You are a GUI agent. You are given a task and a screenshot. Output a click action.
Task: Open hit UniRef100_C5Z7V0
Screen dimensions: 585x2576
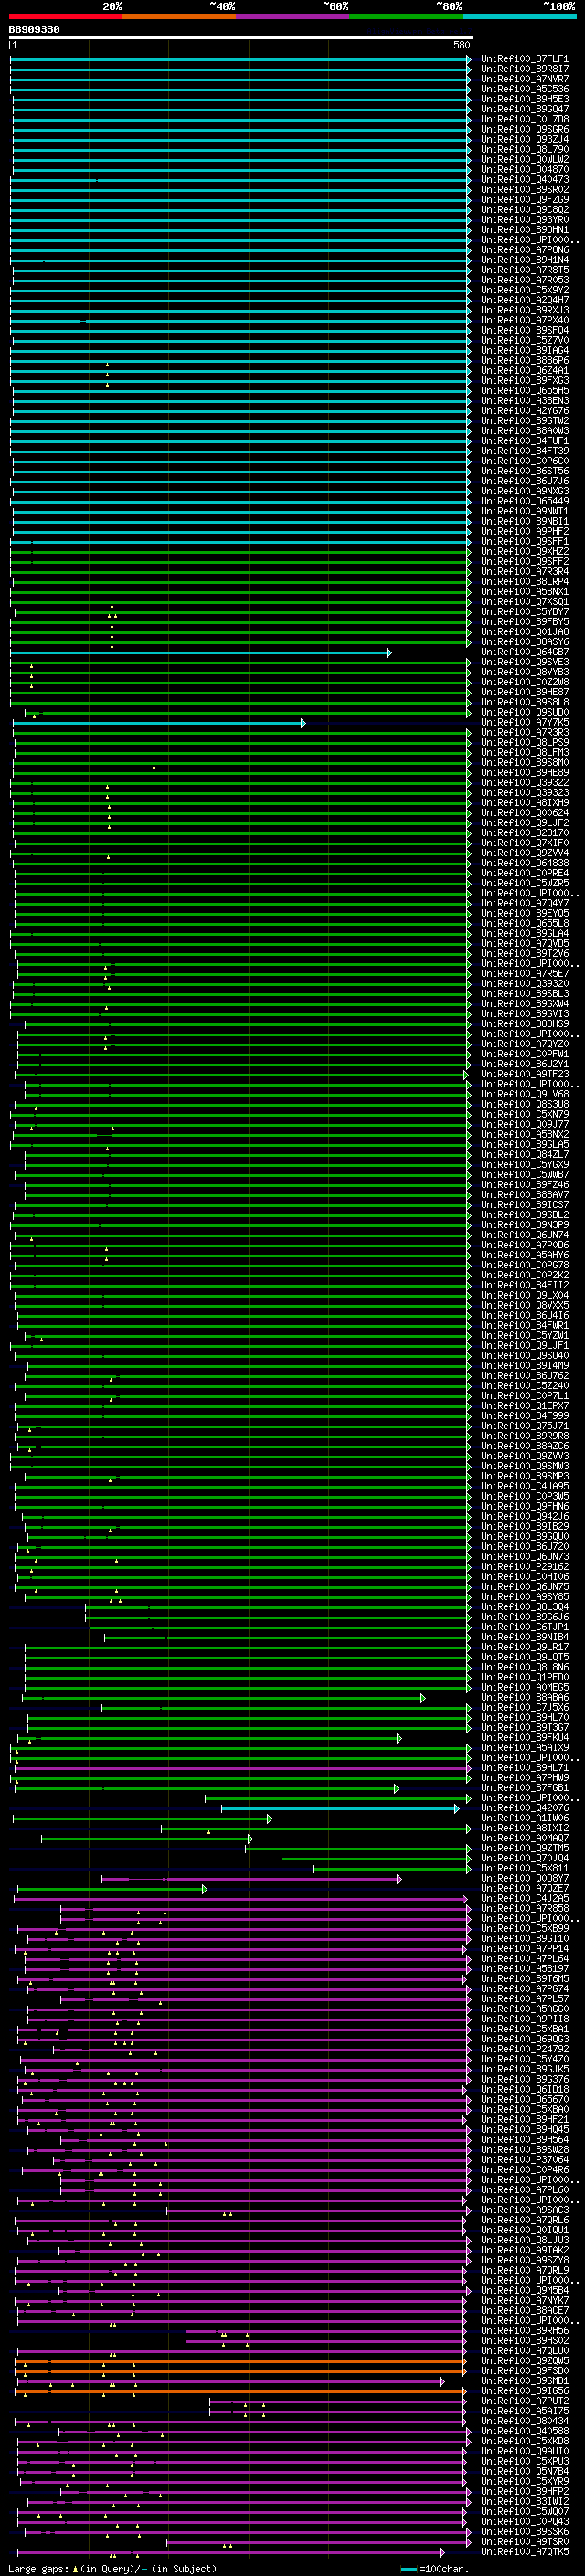click(524, 340)
